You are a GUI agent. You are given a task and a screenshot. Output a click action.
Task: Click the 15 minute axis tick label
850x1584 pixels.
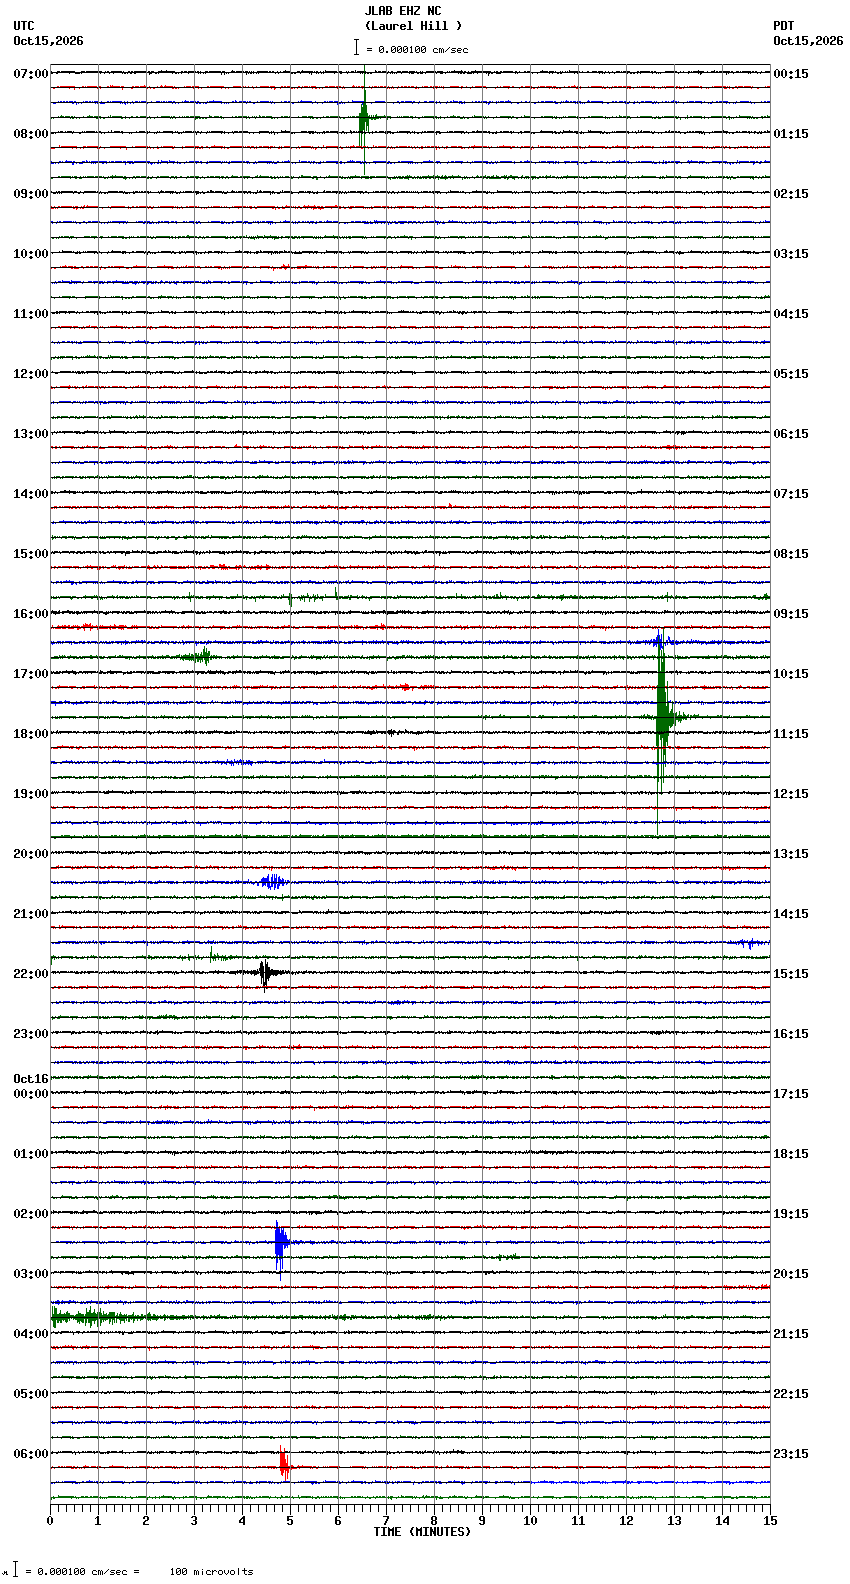770,1521
